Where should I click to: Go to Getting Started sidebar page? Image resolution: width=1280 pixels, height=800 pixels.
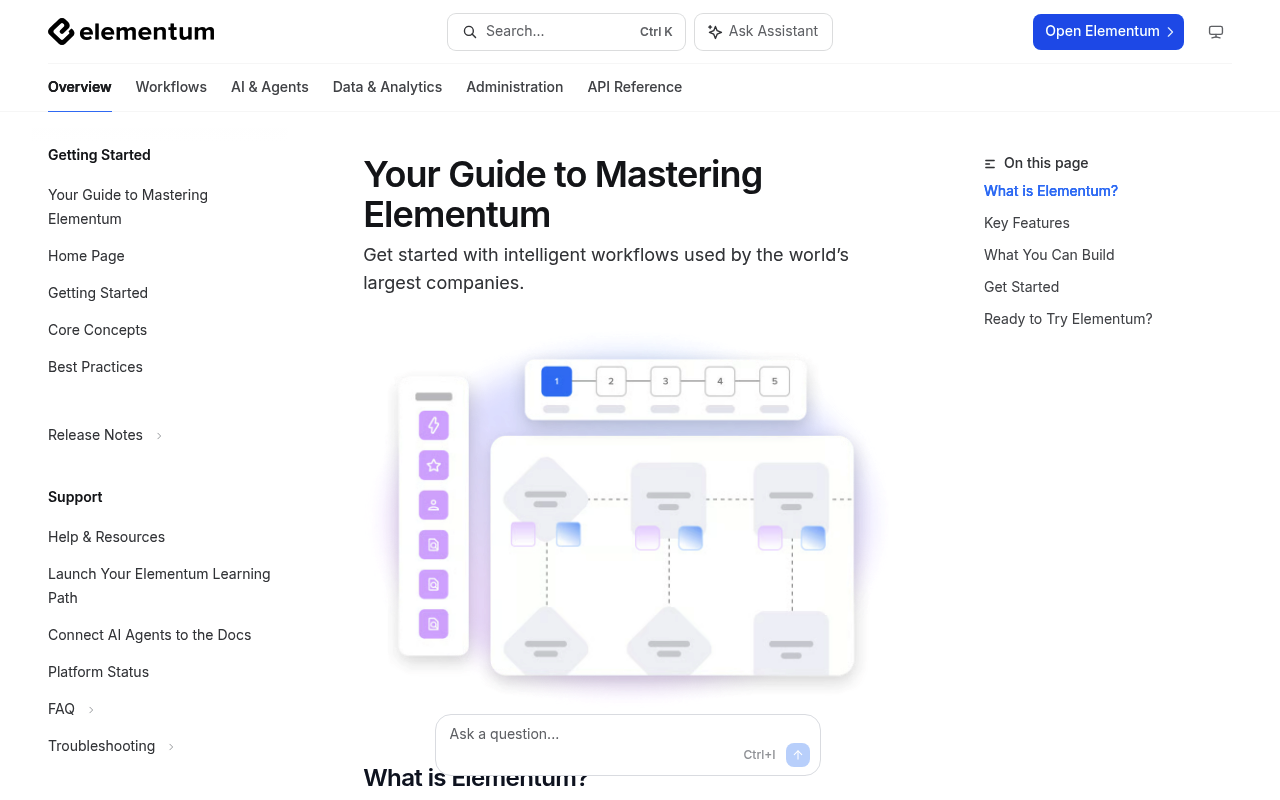click(98, 293)
